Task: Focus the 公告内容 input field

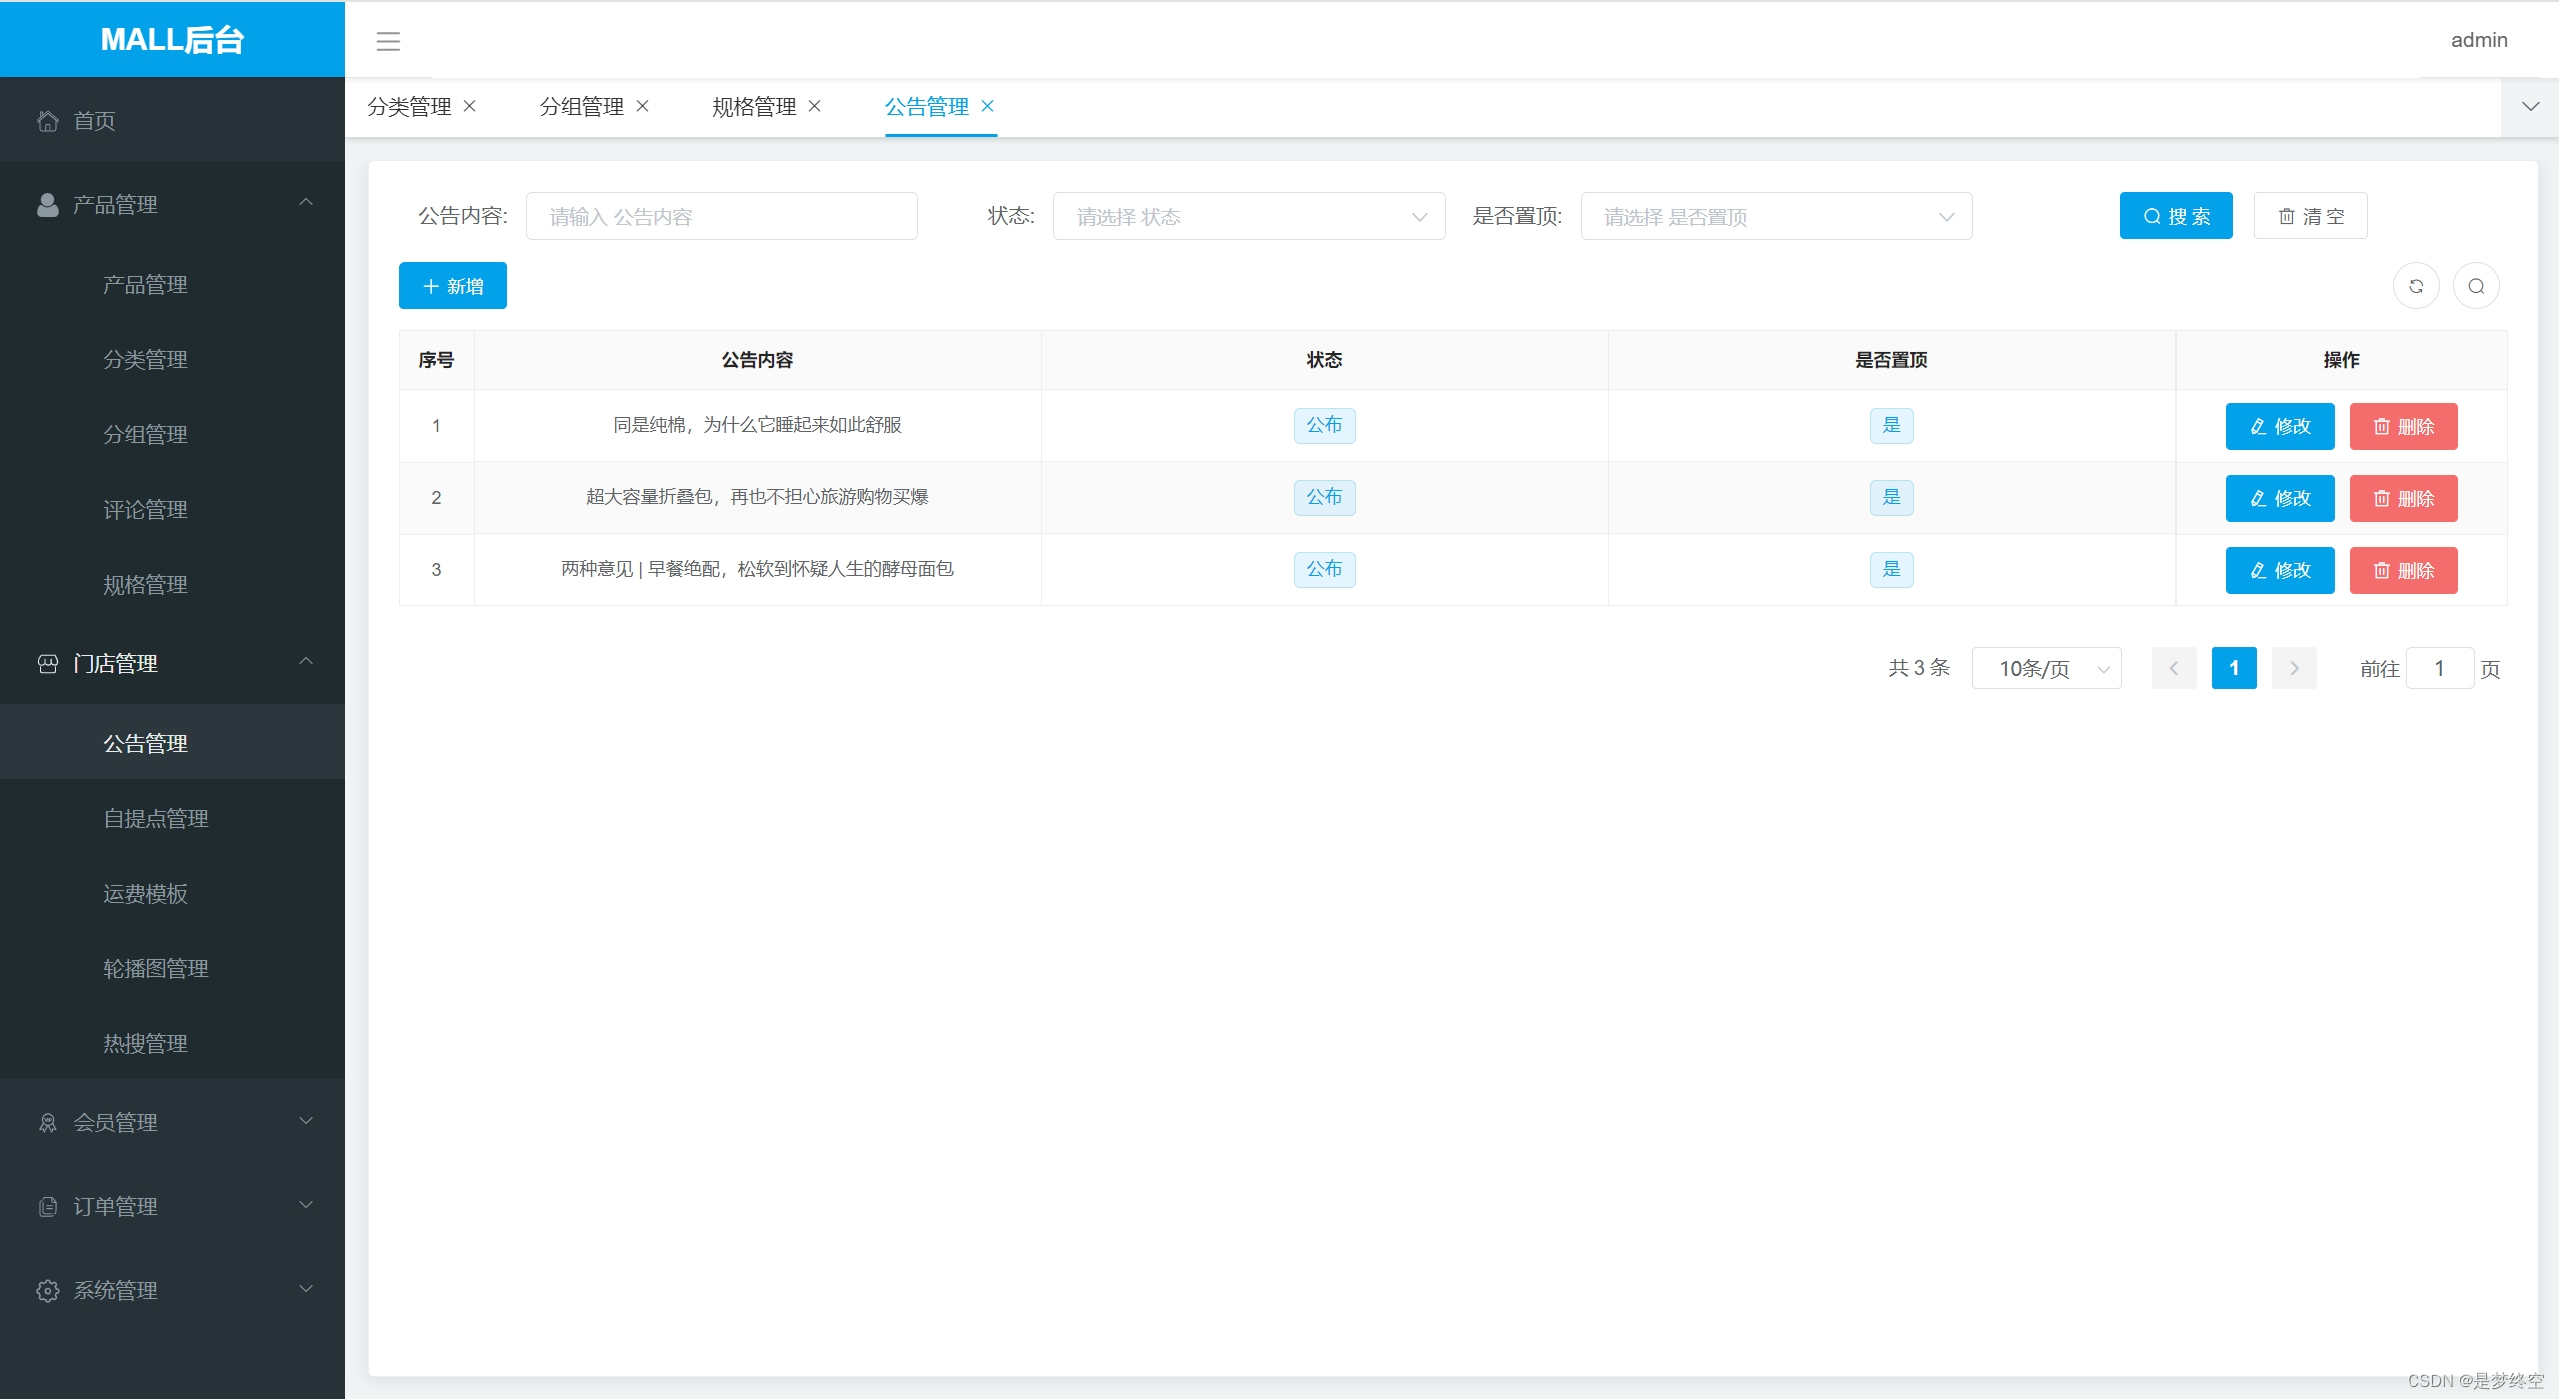Action: pyautogui.click(x=722, y=216)
